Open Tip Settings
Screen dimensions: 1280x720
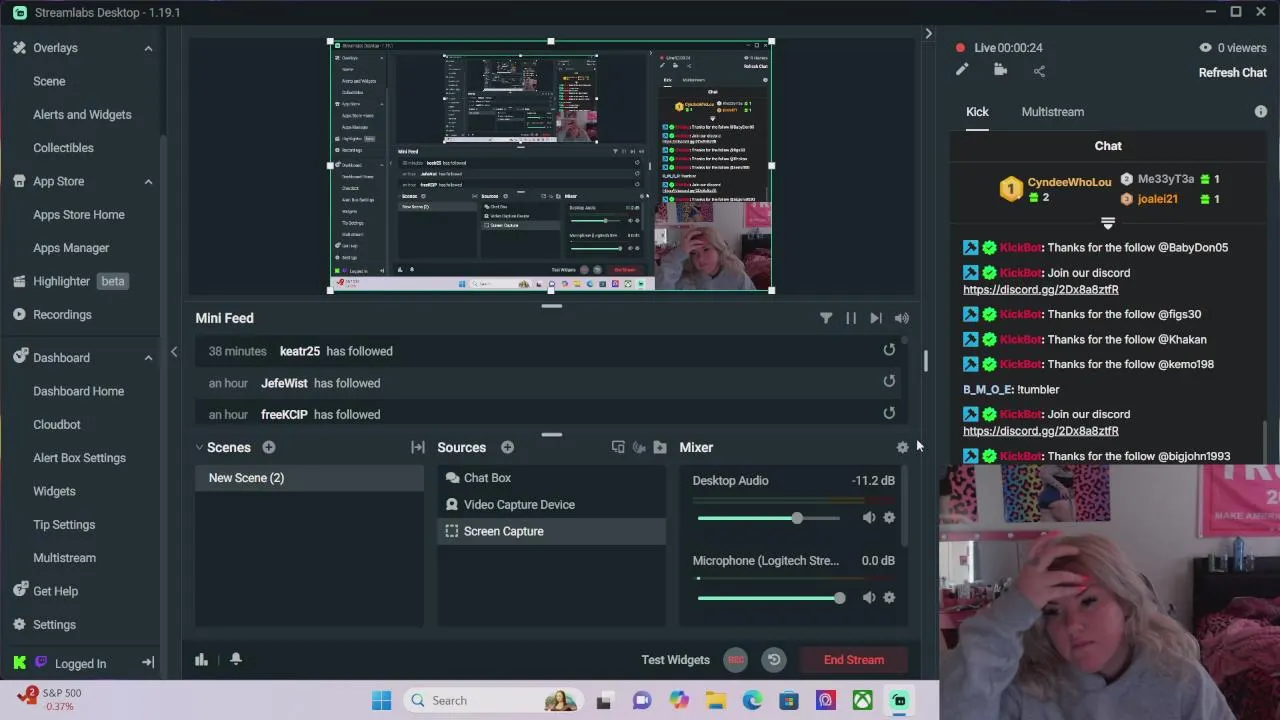pos(64,524)
